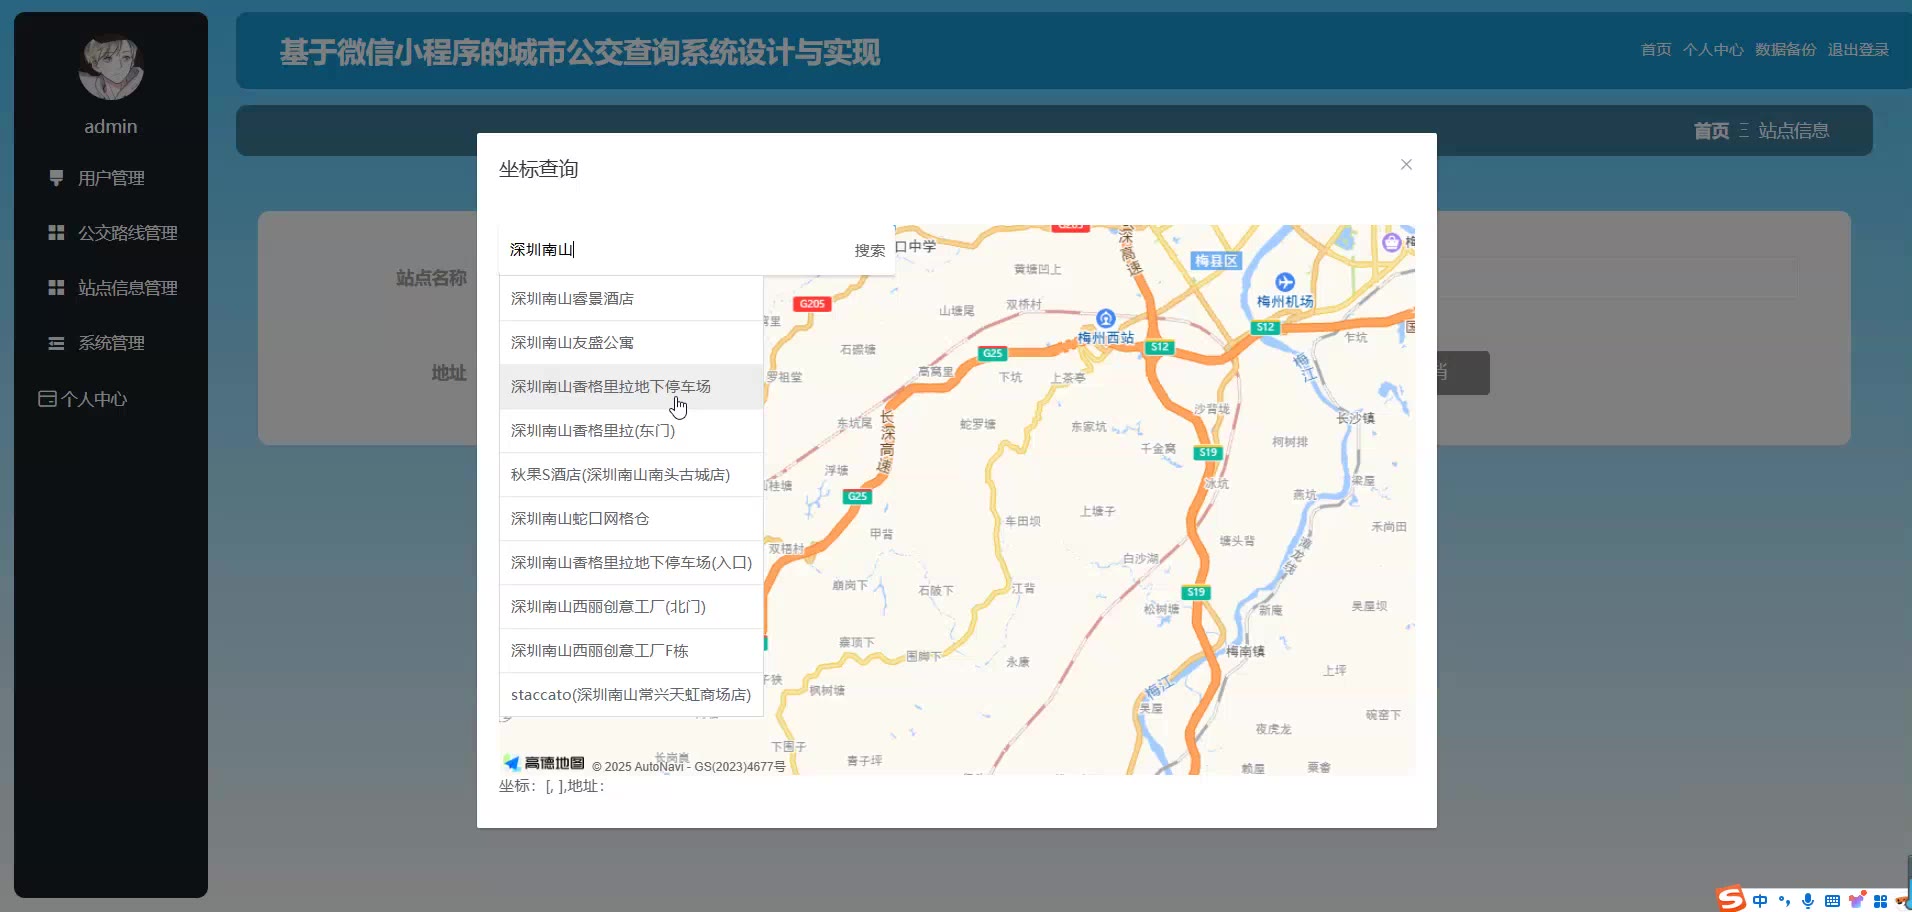Open the Sogou input method S logo
This screenshot has width=1912, height=912.
[x=1731, y=899]
